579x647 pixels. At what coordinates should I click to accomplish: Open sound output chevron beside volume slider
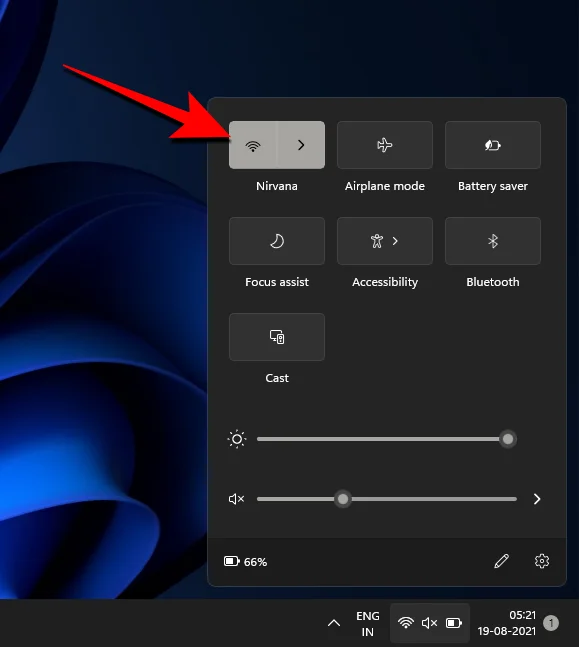537,499
